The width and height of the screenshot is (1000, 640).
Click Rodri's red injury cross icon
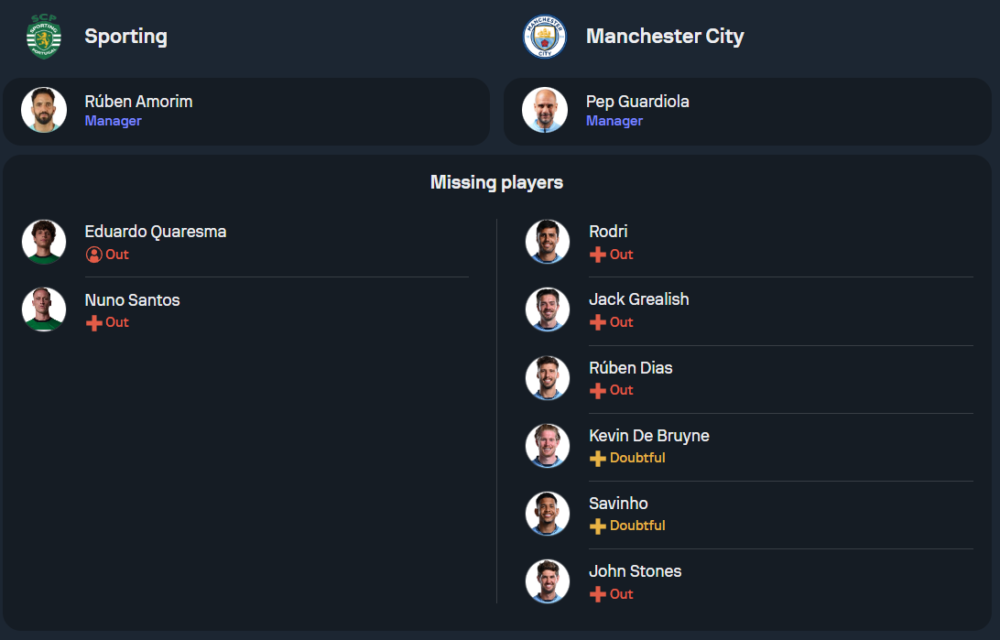coord(598,255)
